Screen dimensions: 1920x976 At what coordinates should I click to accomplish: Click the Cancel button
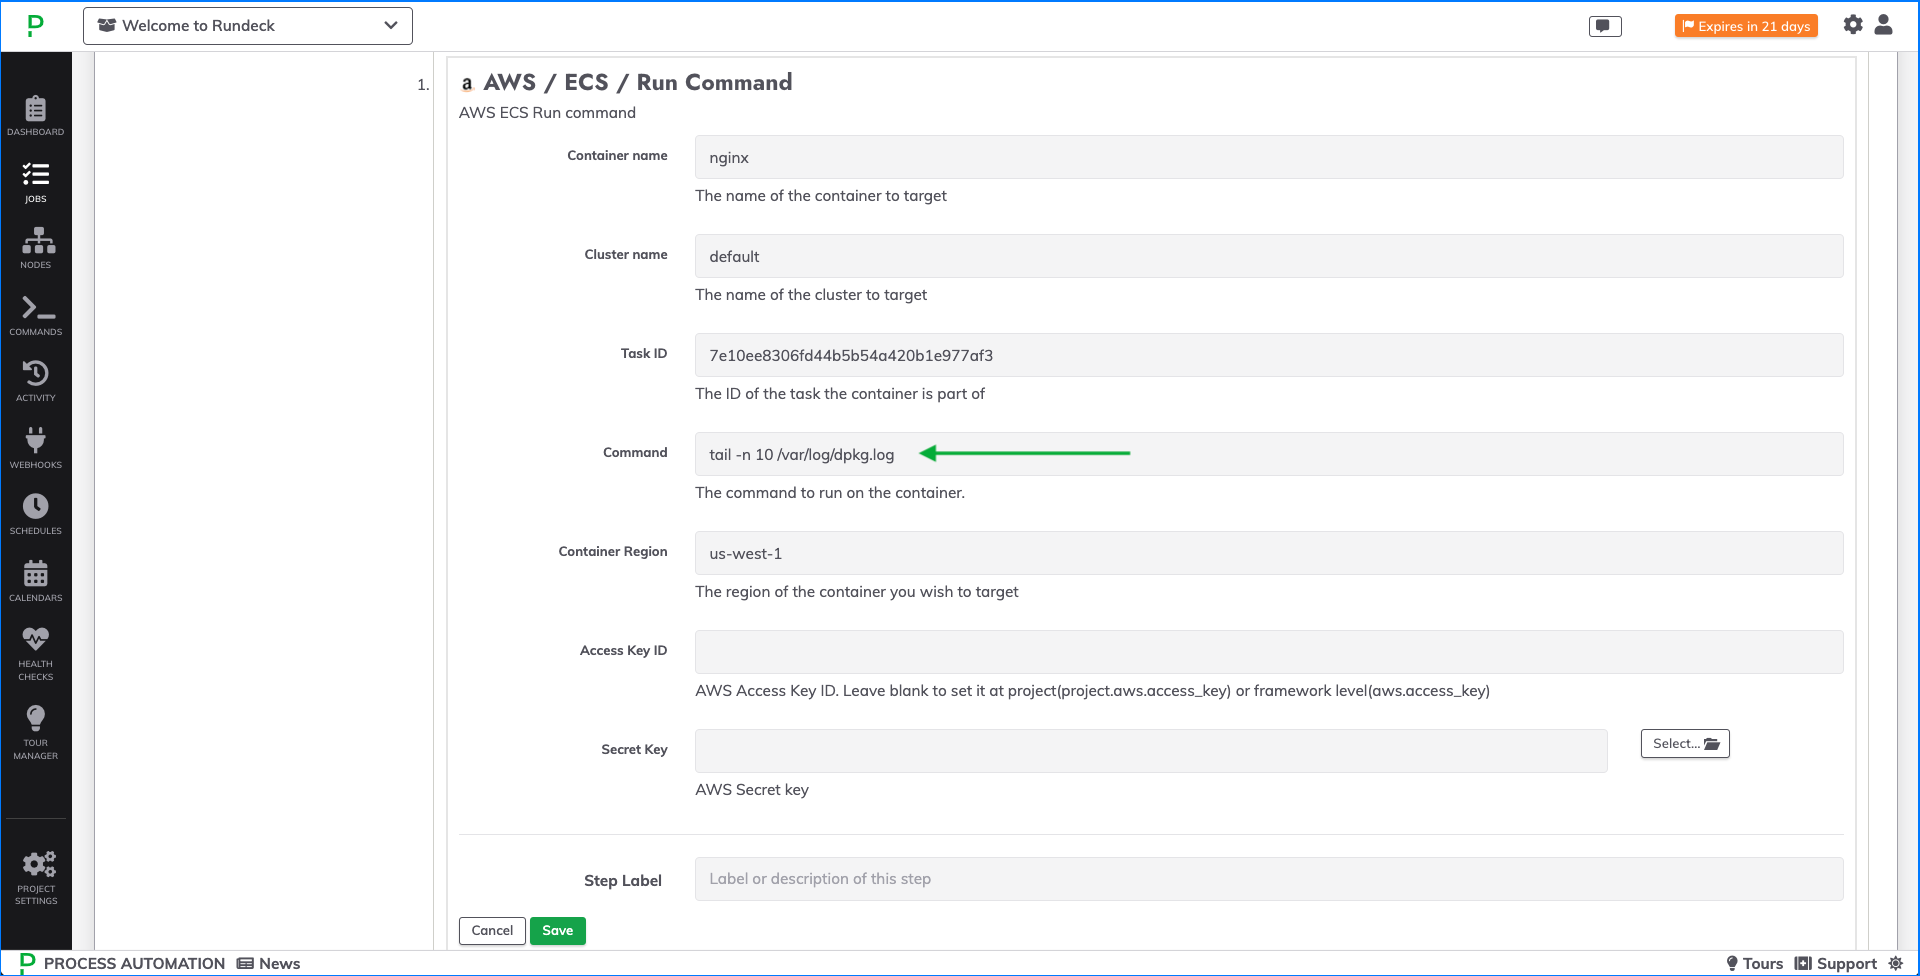click(492, 931)
